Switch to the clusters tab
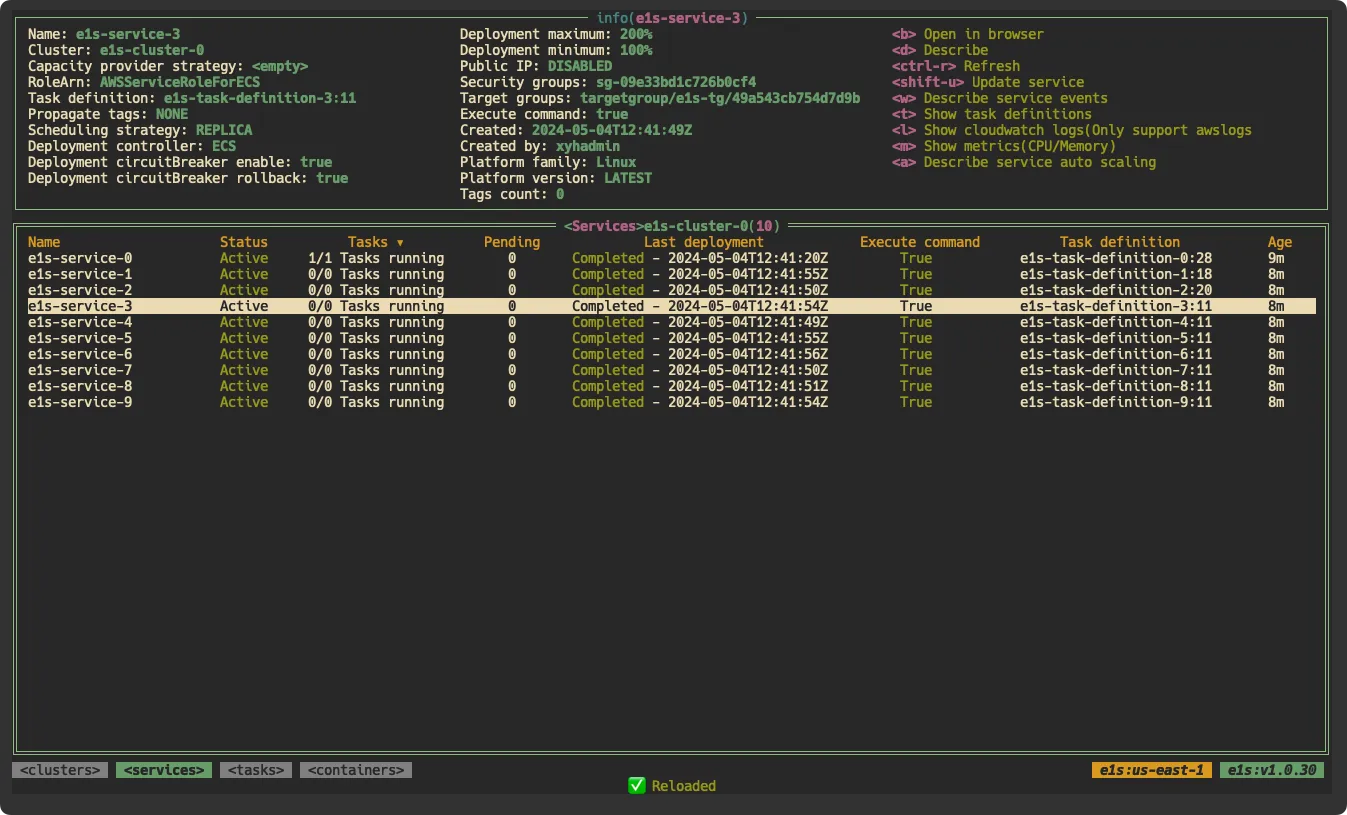 pos(60,770)
